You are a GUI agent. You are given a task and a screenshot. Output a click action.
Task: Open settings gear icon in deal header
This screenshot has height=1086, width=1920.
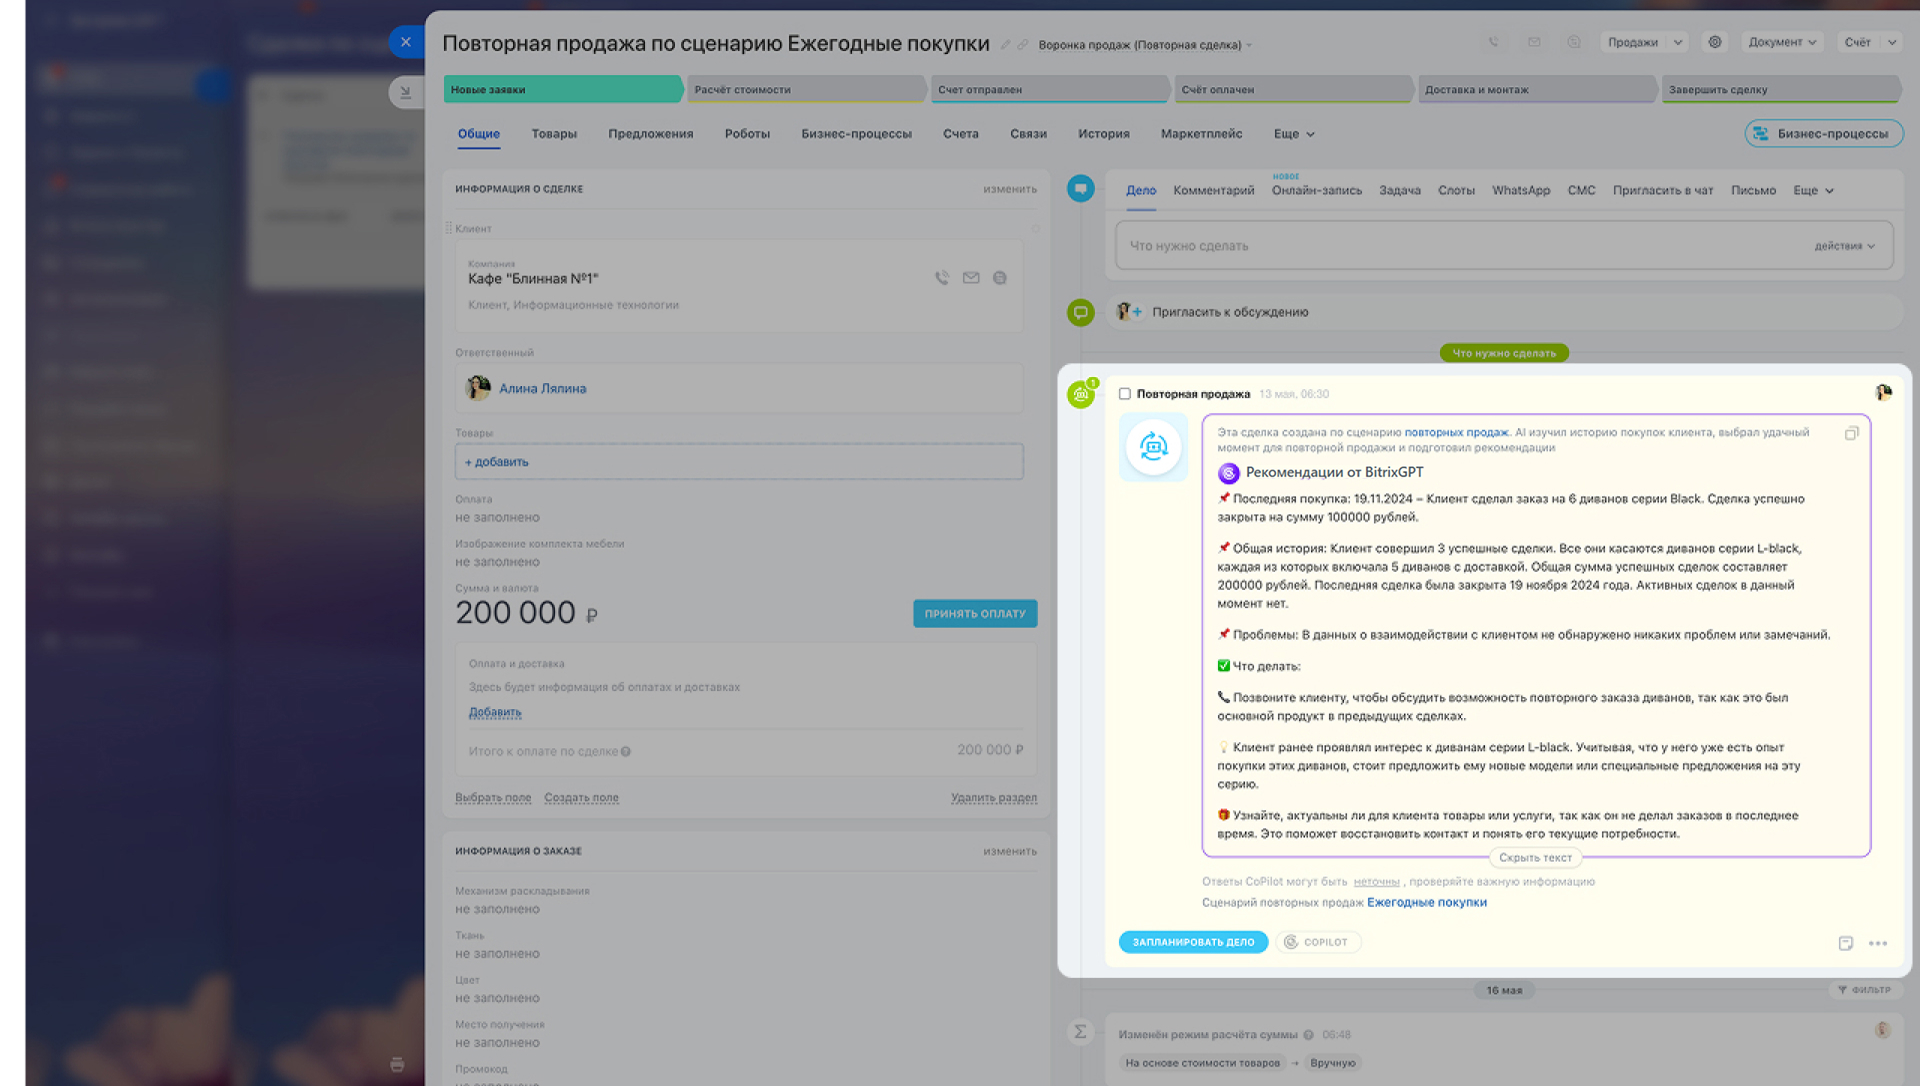[x=1715, y=42]
